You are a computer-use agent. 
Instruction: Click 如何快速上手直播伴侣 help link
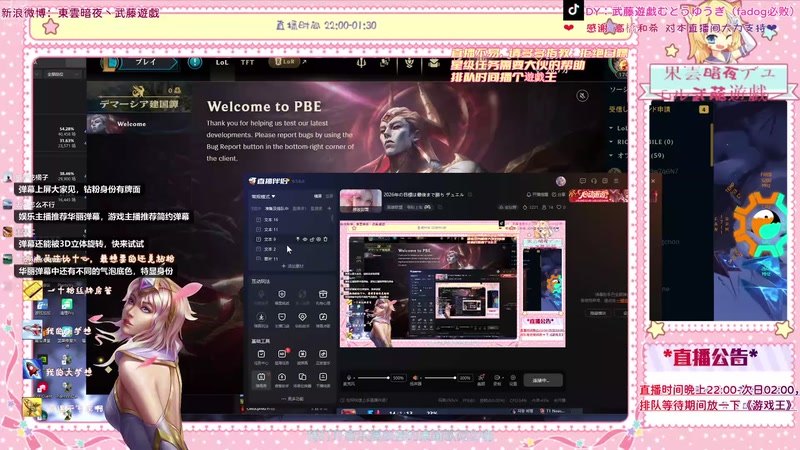(364, 400)
